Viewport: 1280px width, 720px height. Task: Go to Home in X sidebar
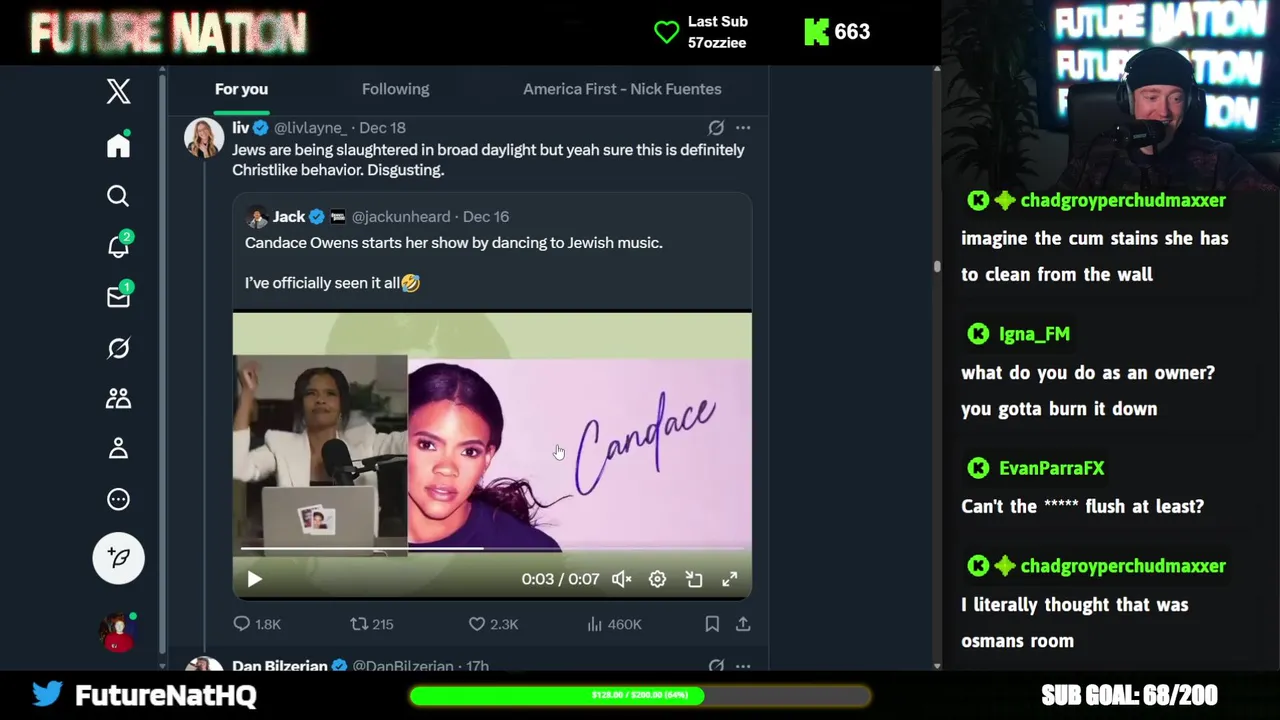click(x=118, y=145)
